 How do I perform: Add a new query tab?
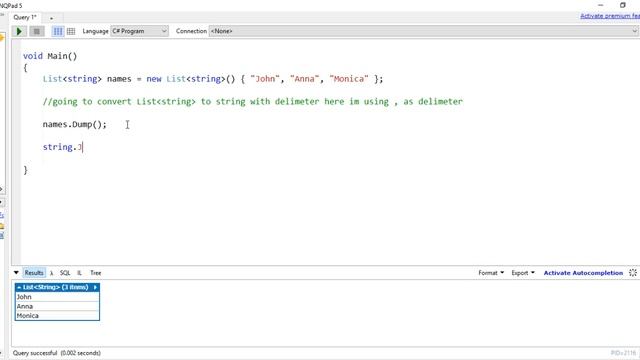pyautogui.click(x=51, y=18)
